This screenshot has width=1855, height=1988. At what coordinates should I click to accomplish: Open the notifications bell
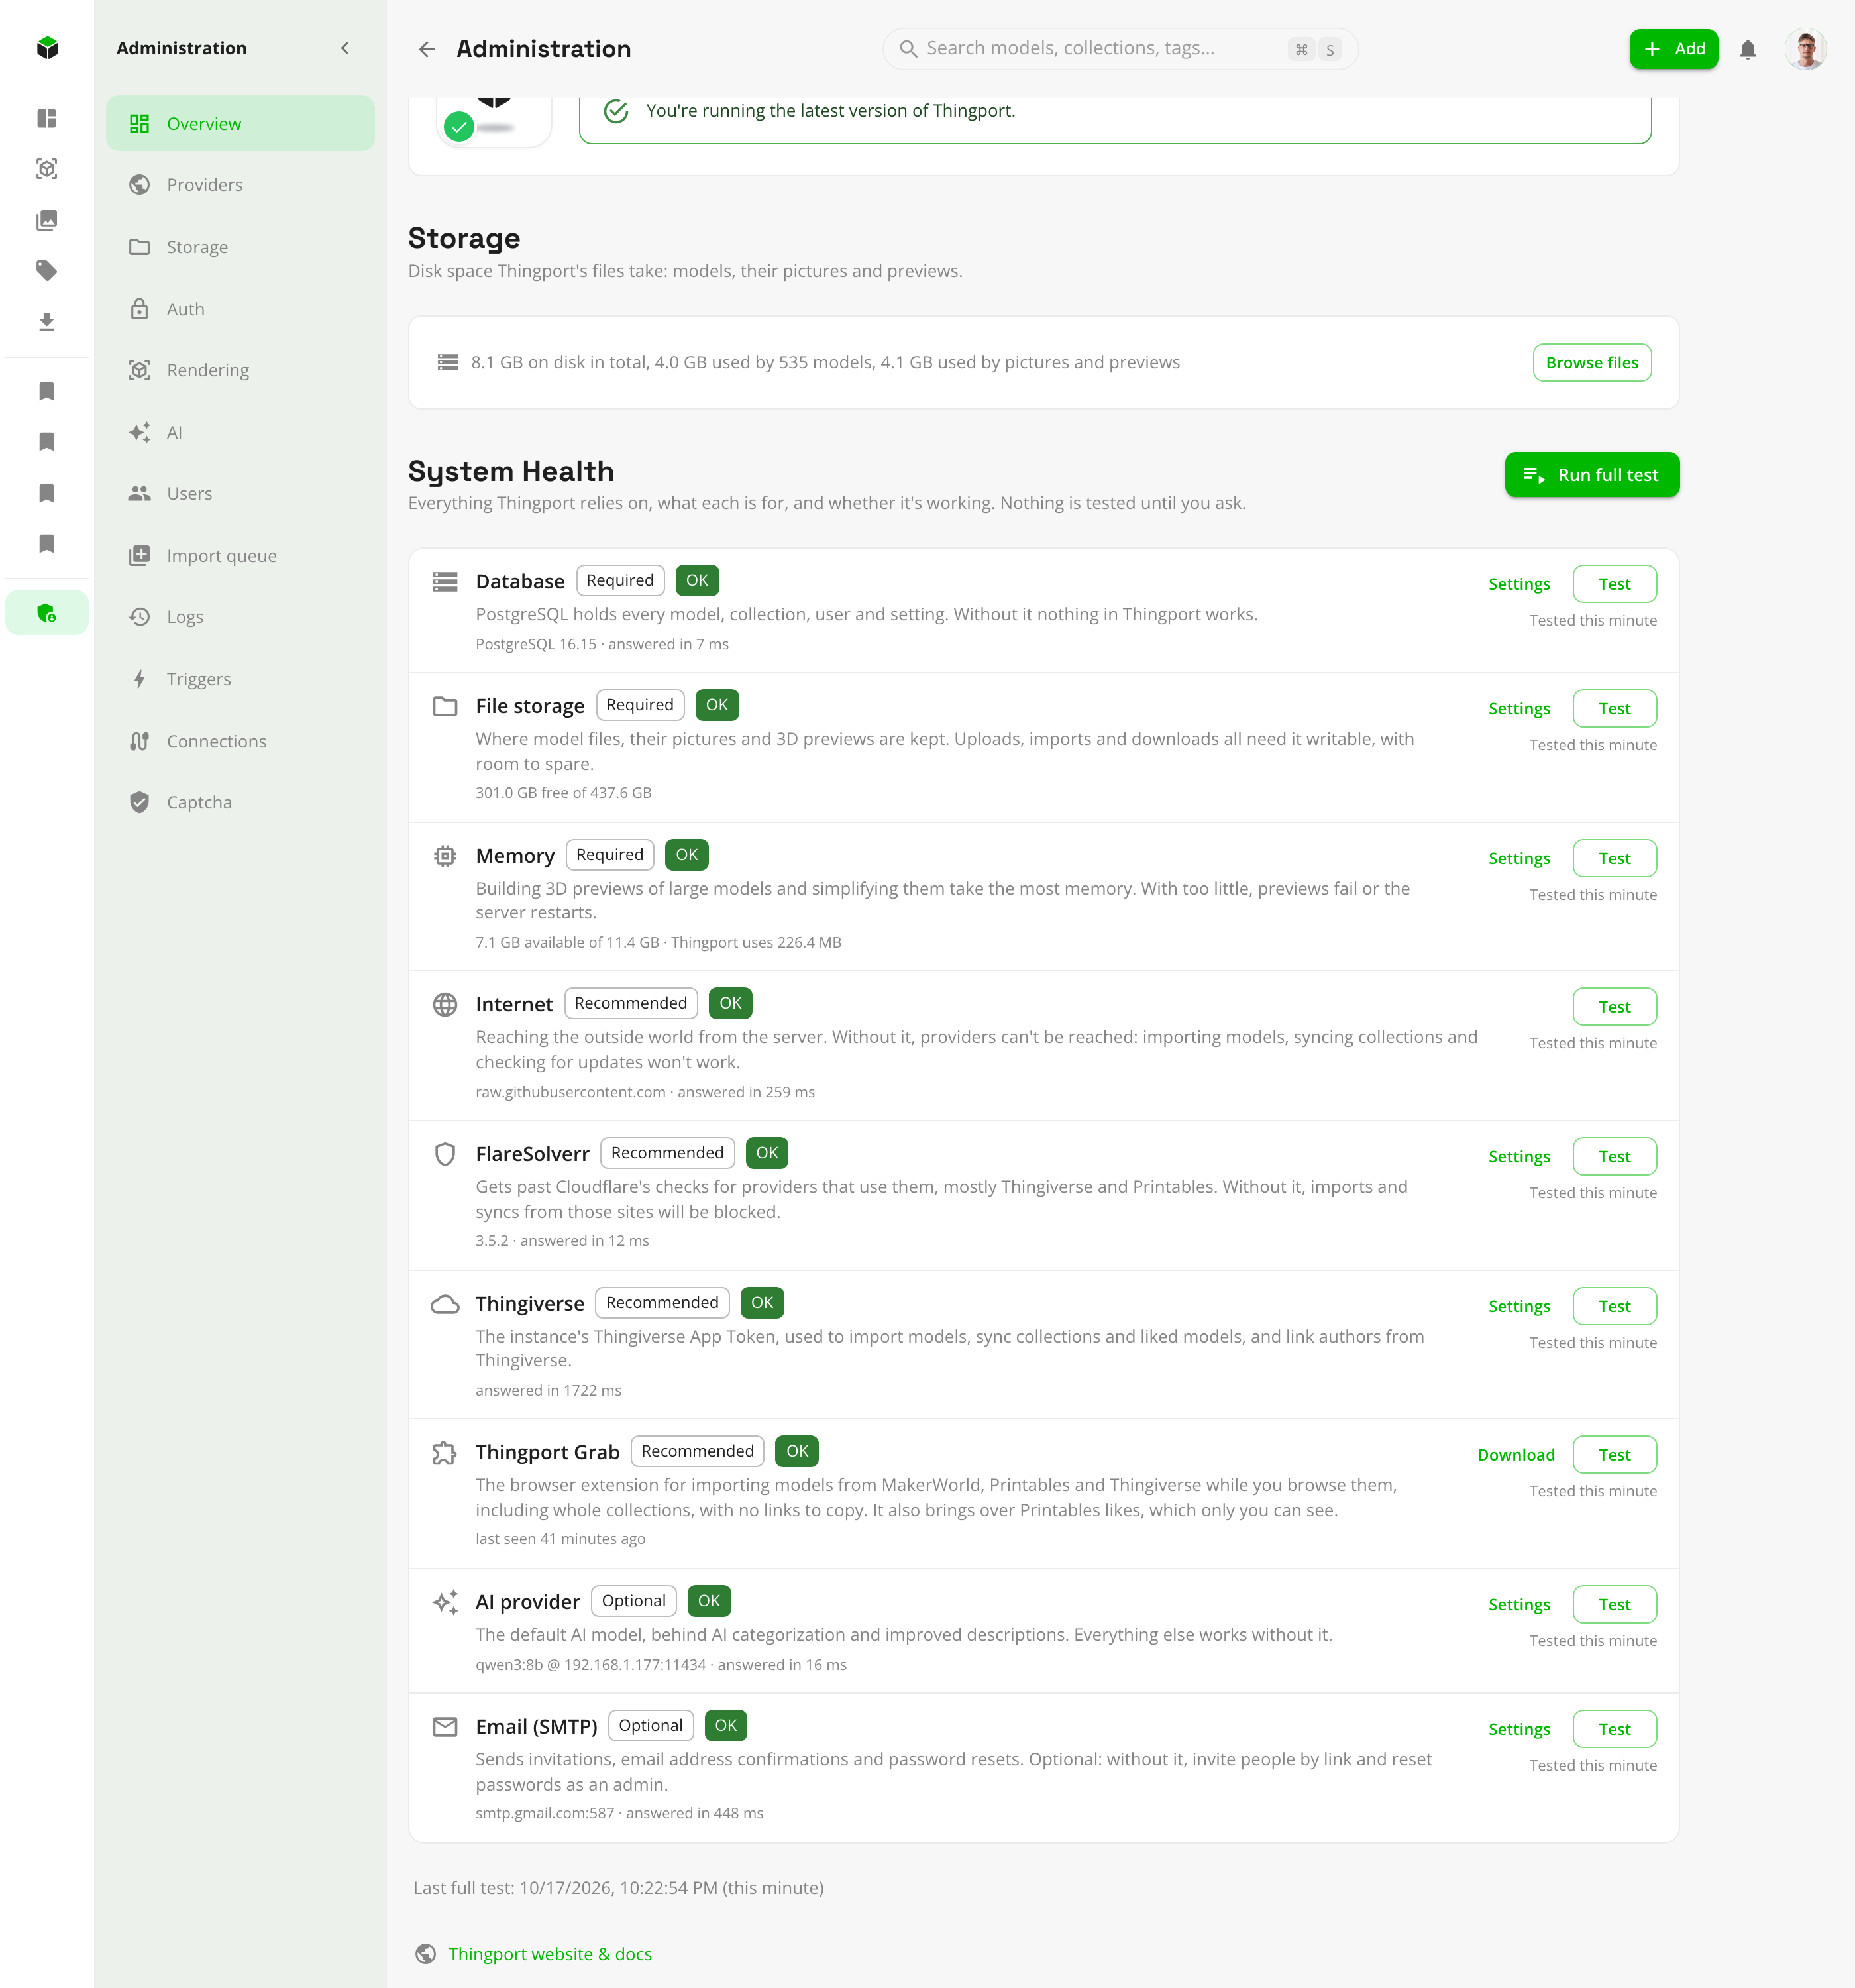pyautogui.click(x=1747, y=49)
